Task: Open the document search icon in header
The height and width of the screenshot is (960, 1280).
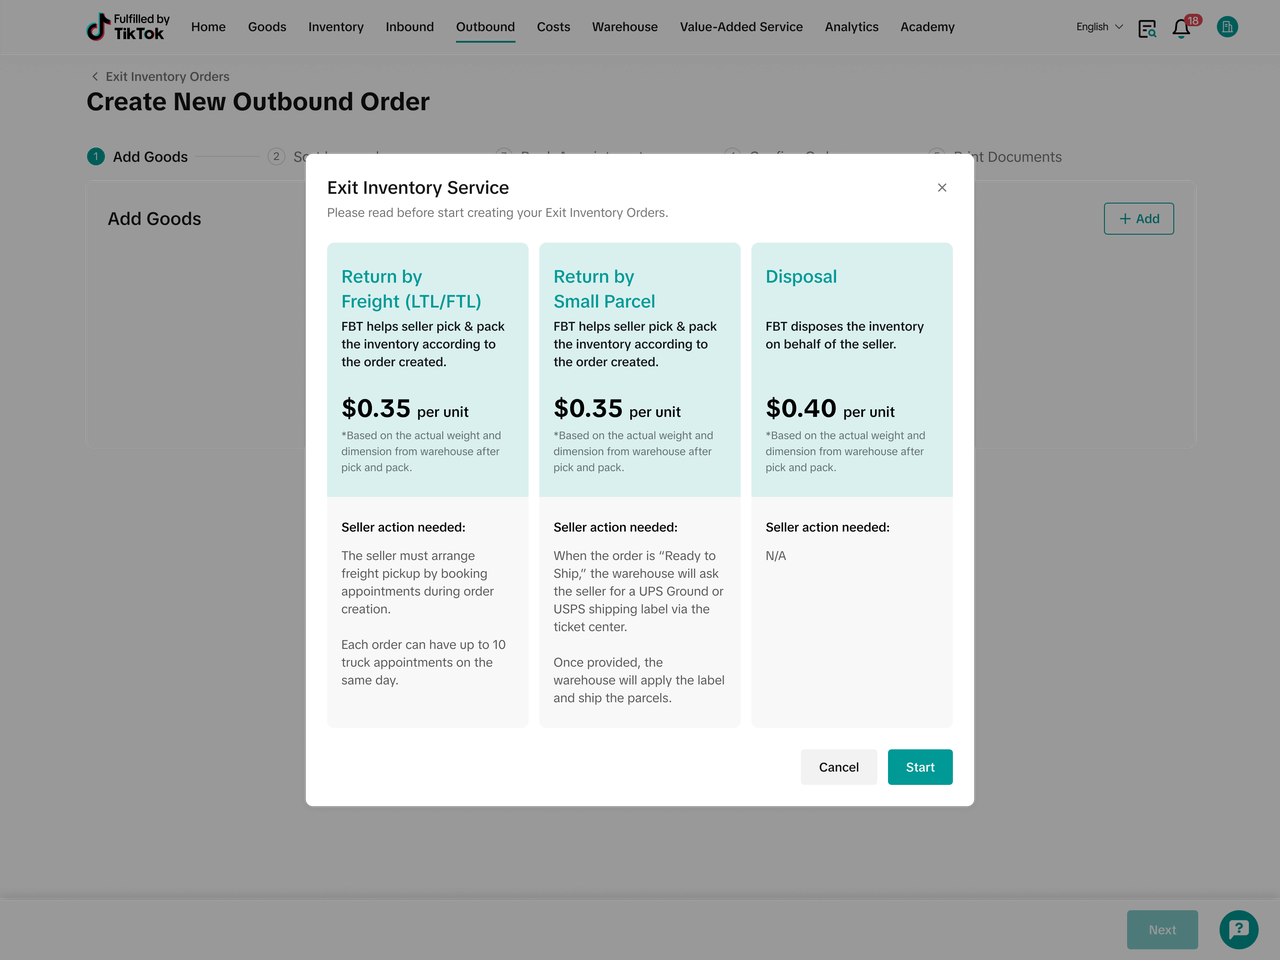Action: point(1147,28)
